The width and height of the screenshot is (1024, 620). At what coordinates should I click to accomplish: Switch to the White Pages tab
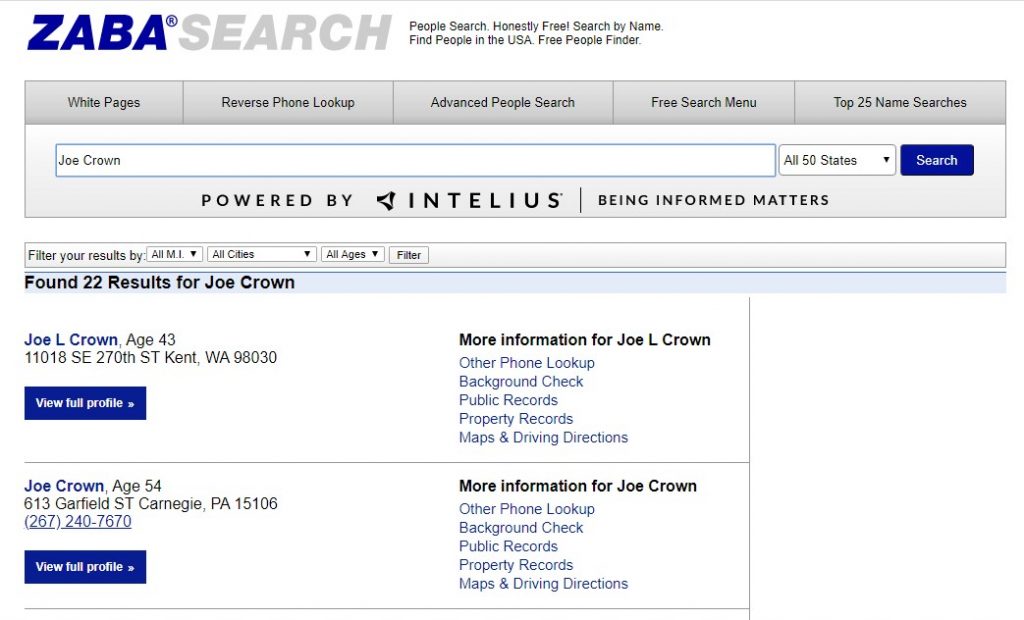point(103,102)
